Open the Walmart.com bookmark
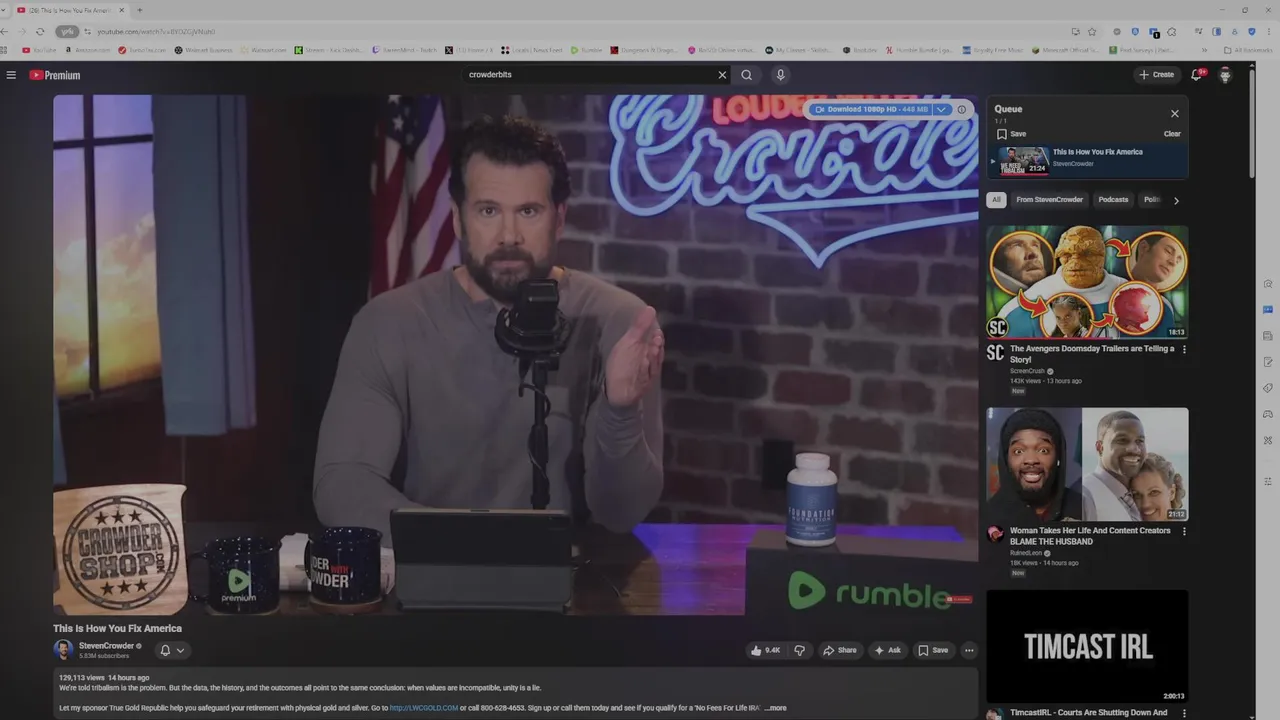This screenshot has height=720, width=1280. tap(263, 50)
